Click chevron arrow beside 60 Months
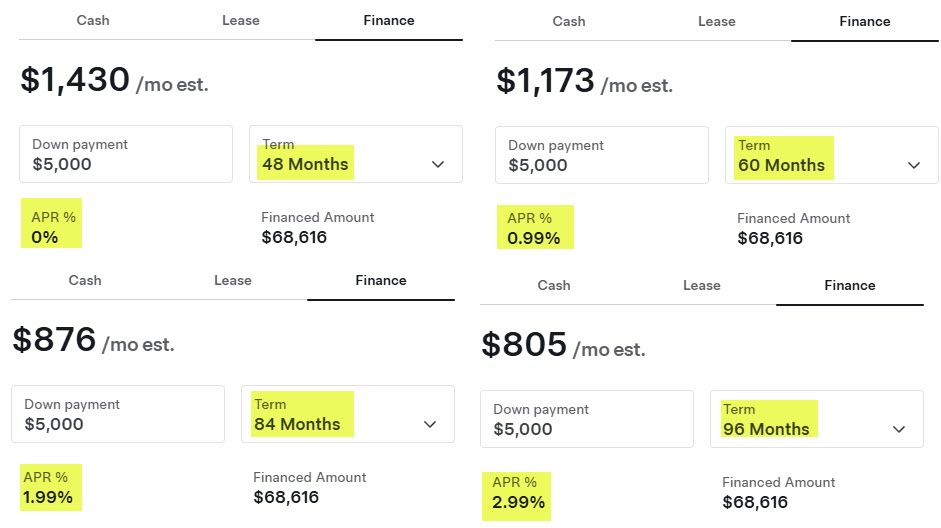 tap(914, 166)
